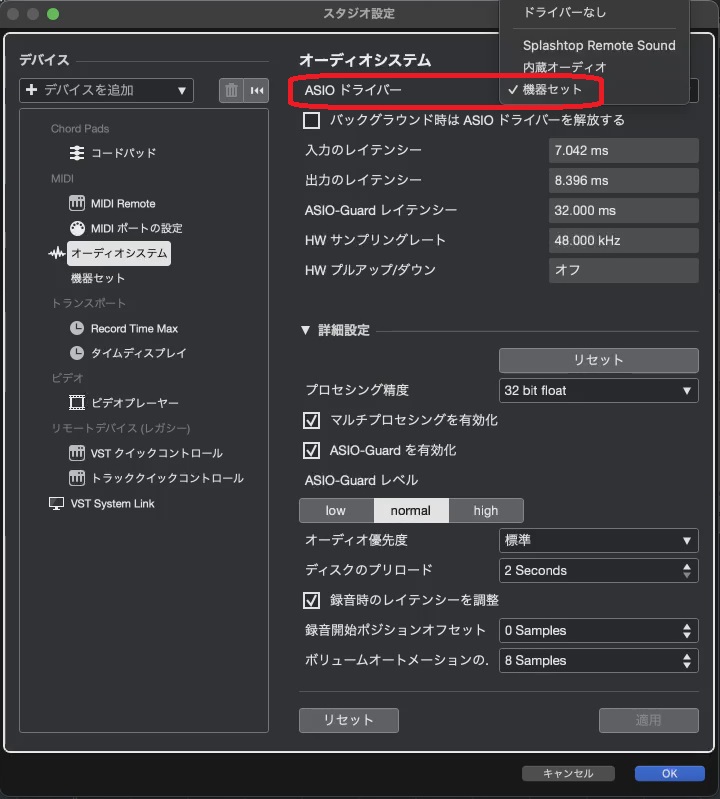Click the reset-to-start icon beside trash
This screenshot has width=720, height=799.
click(x=257, y=90)
